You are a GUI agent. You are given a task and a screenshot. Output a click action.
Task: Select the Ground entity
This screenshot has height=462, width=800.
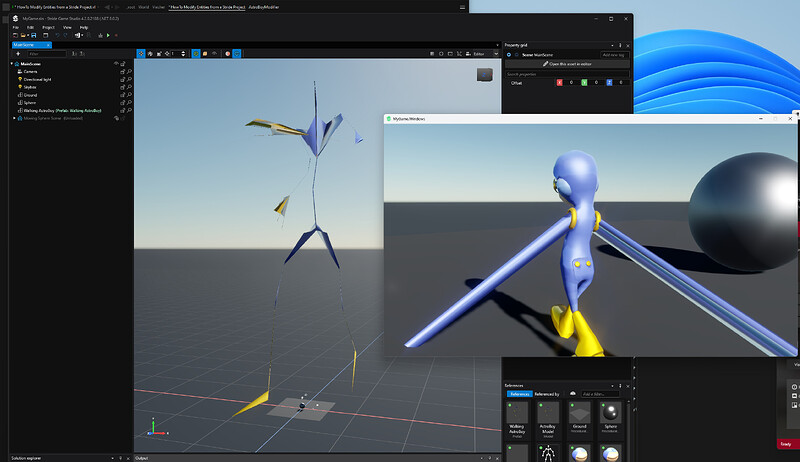tap(30, 95)
